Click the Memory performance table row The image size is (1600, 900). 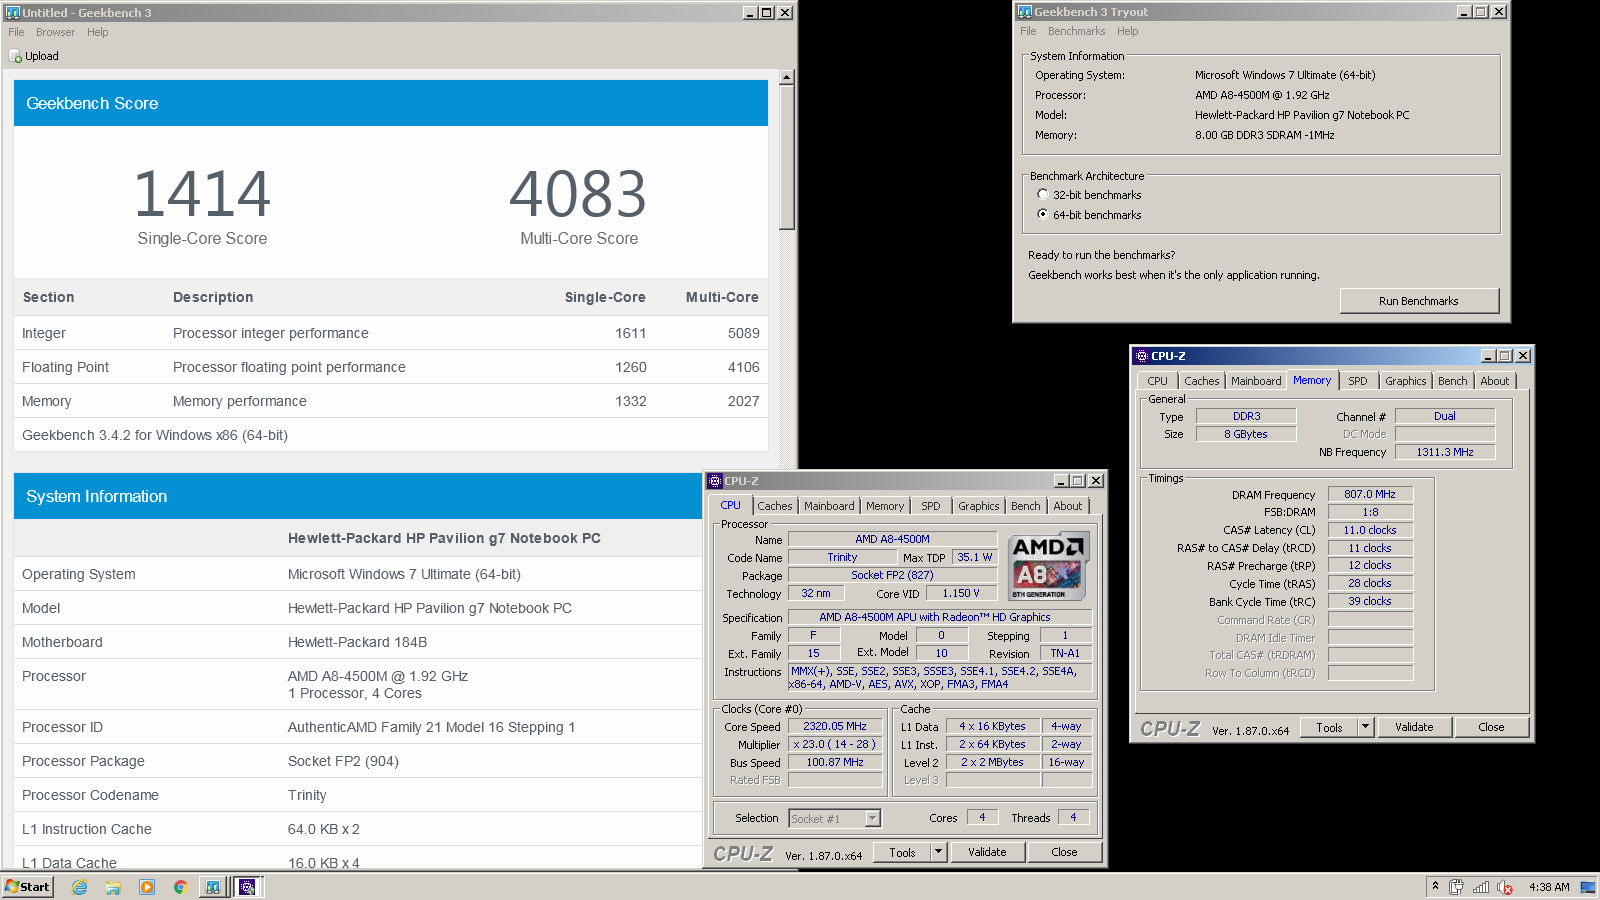tap(391, 401)
